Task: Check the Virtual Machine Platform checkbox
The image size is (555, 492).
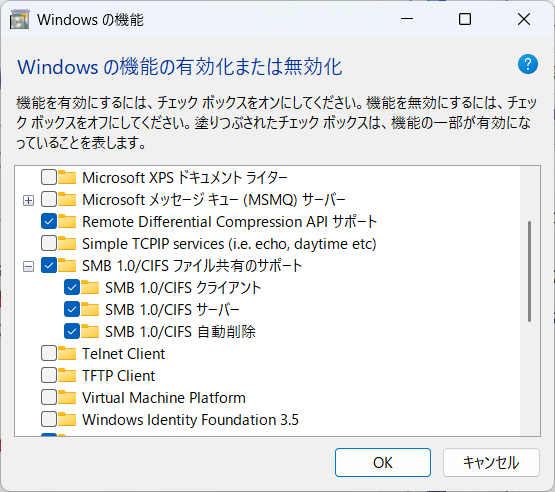Action: [48, 397]
